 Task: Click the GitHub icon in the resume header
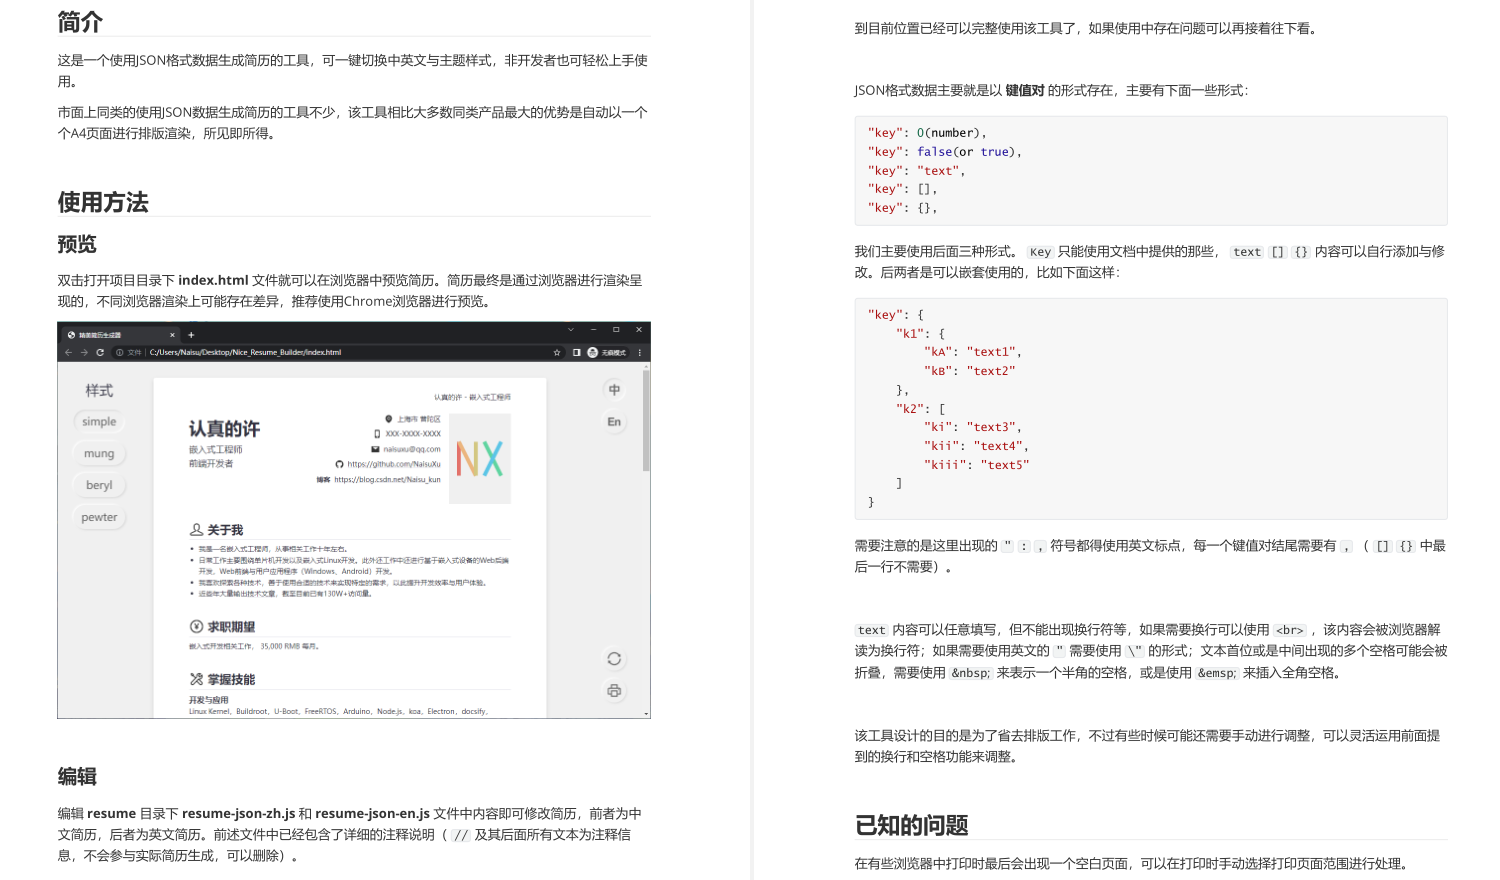tap(339, 464)
